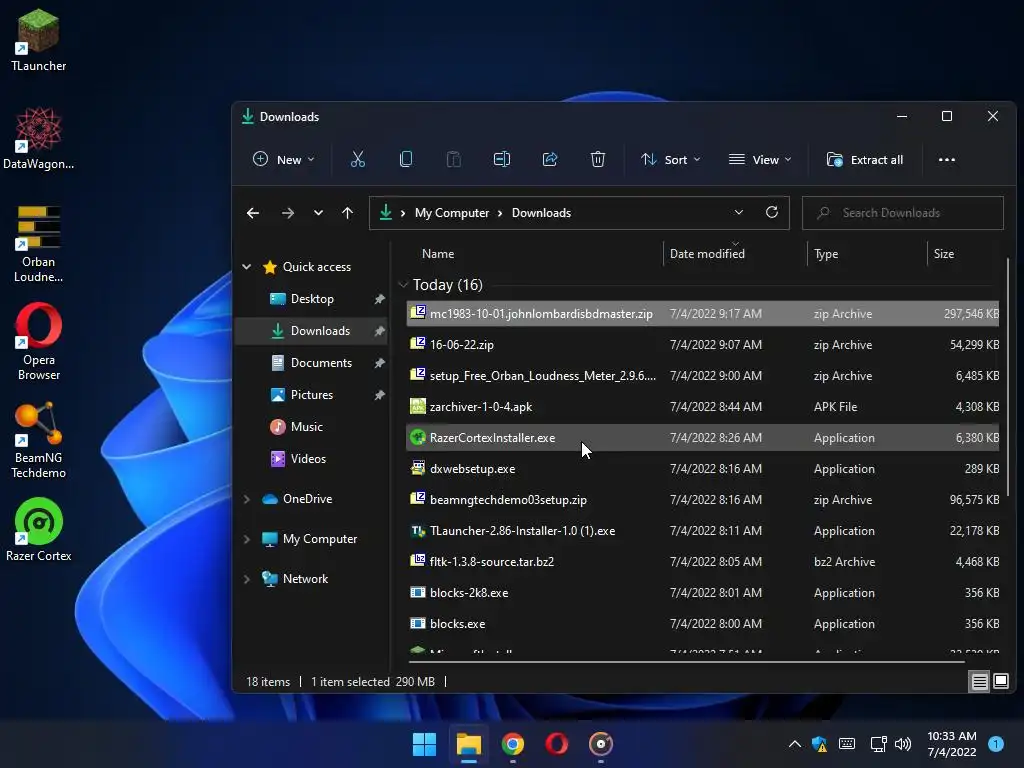The image size is (1024, 768).
Task: Expand My Computer in navigation pane
Action: (247, 539)
